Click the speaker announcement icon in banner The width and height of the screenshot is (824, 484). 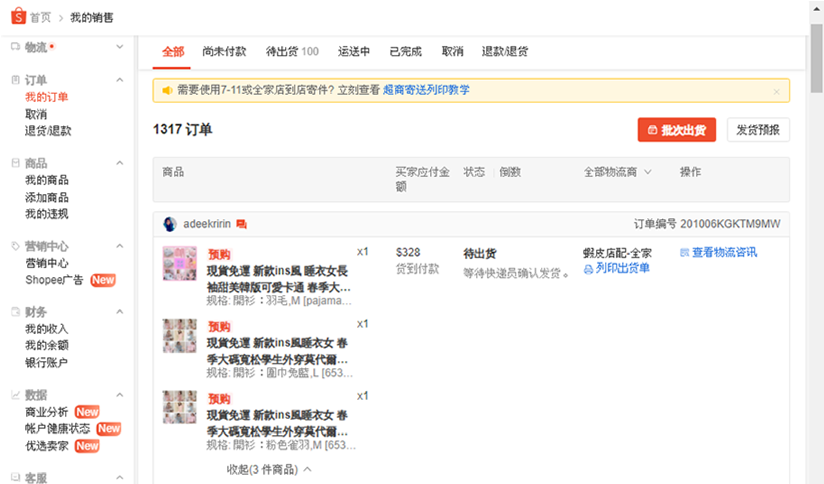point(167,90)
